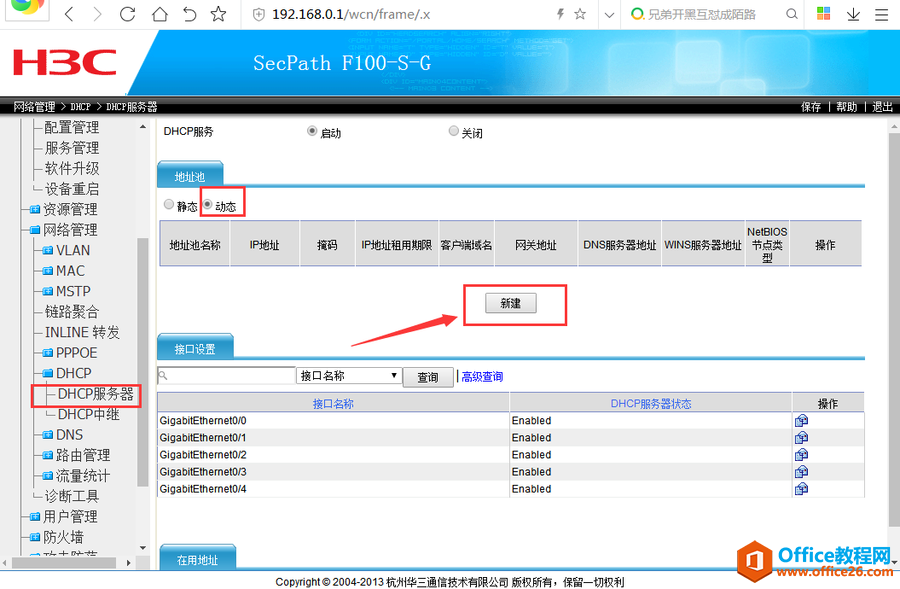This screenshot has height=589, width=900.
Task: Click the browser address bar URL
Action: pyautogui.click(x=351, y=14)
